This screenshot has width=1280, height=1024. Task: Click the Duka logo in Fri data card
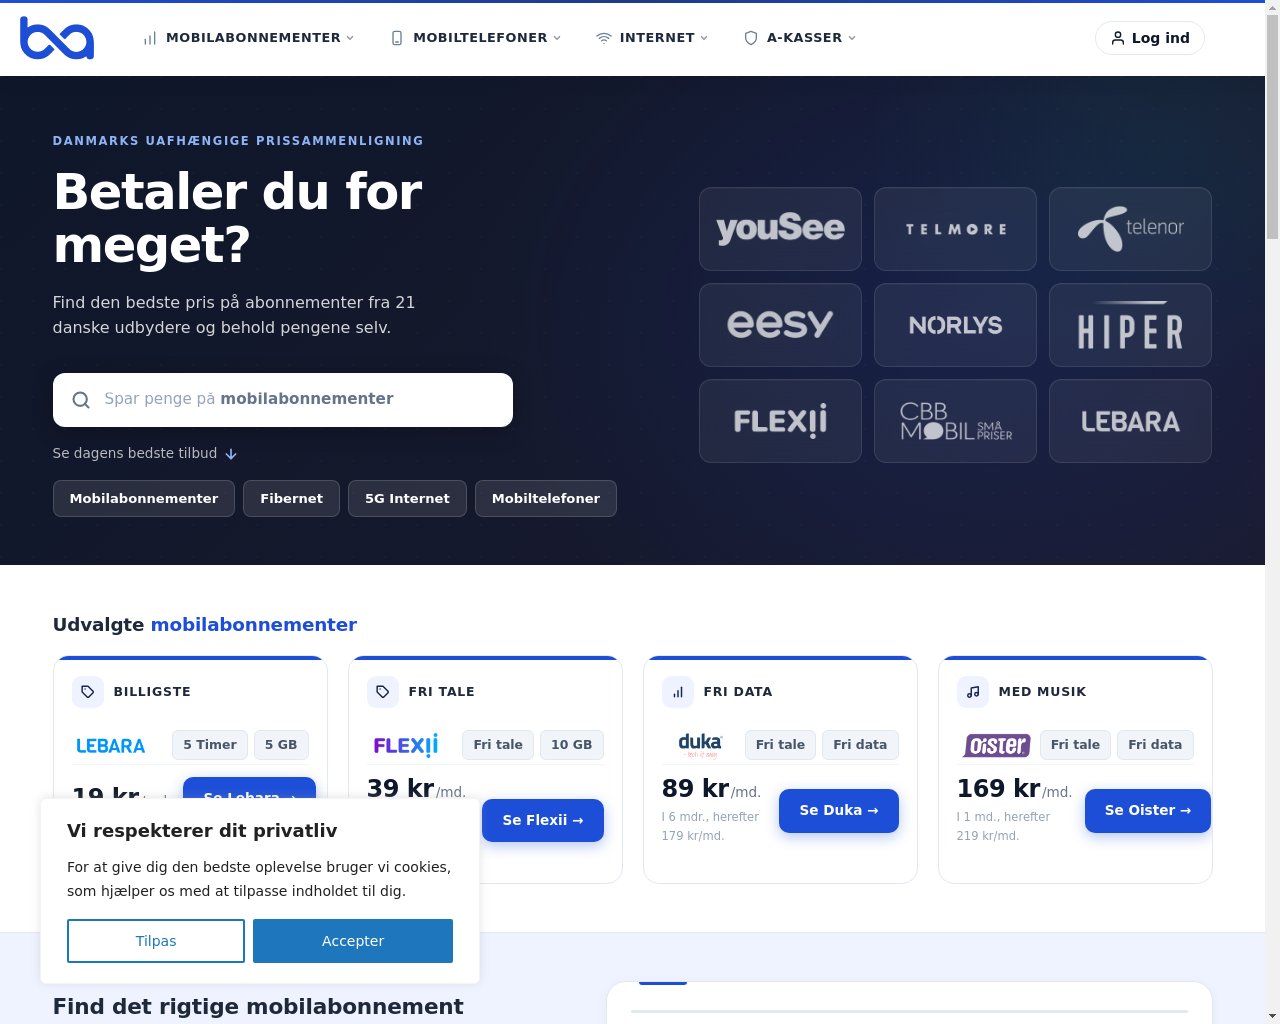tap(700, 745)
